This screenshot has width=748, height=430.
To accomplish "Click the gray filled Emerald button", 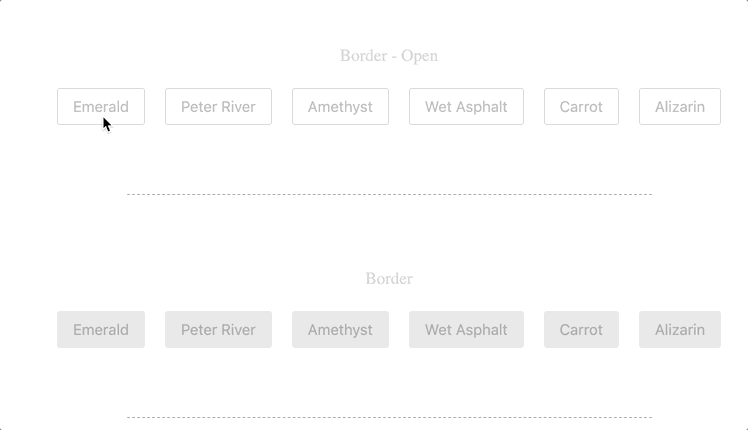I will [x=100, y=330].
